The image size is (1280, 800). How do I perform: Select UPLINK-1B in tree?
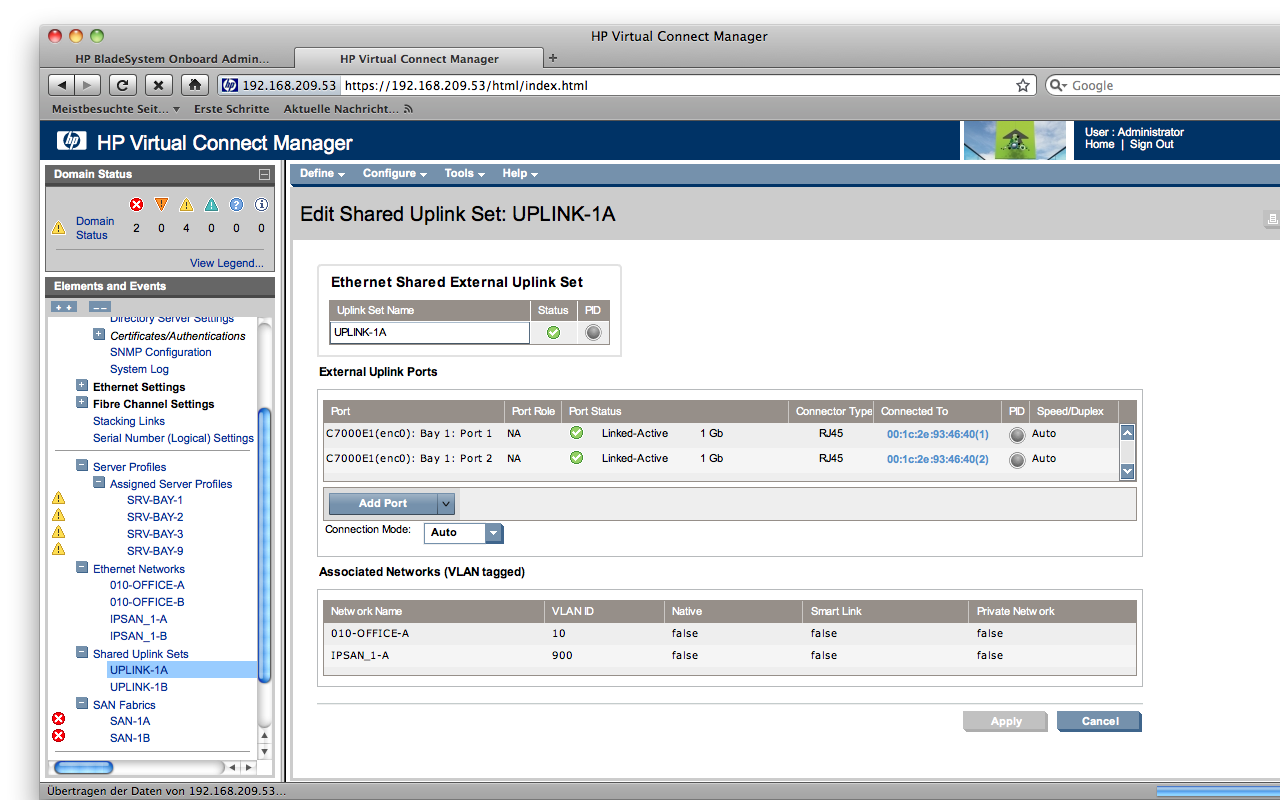point(139,687)
